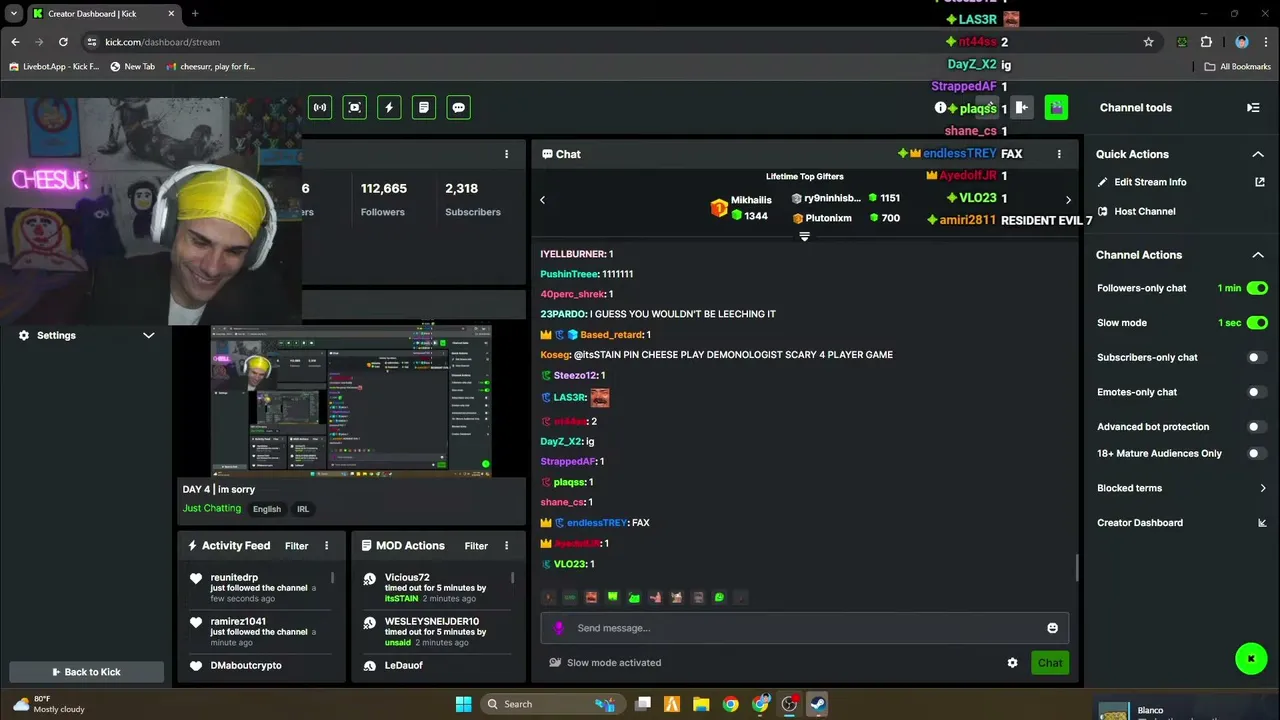The height and width of the screenshot is (720, 1280).
Task: Open the stats panel three-dot menu
Action: point(506,154)
